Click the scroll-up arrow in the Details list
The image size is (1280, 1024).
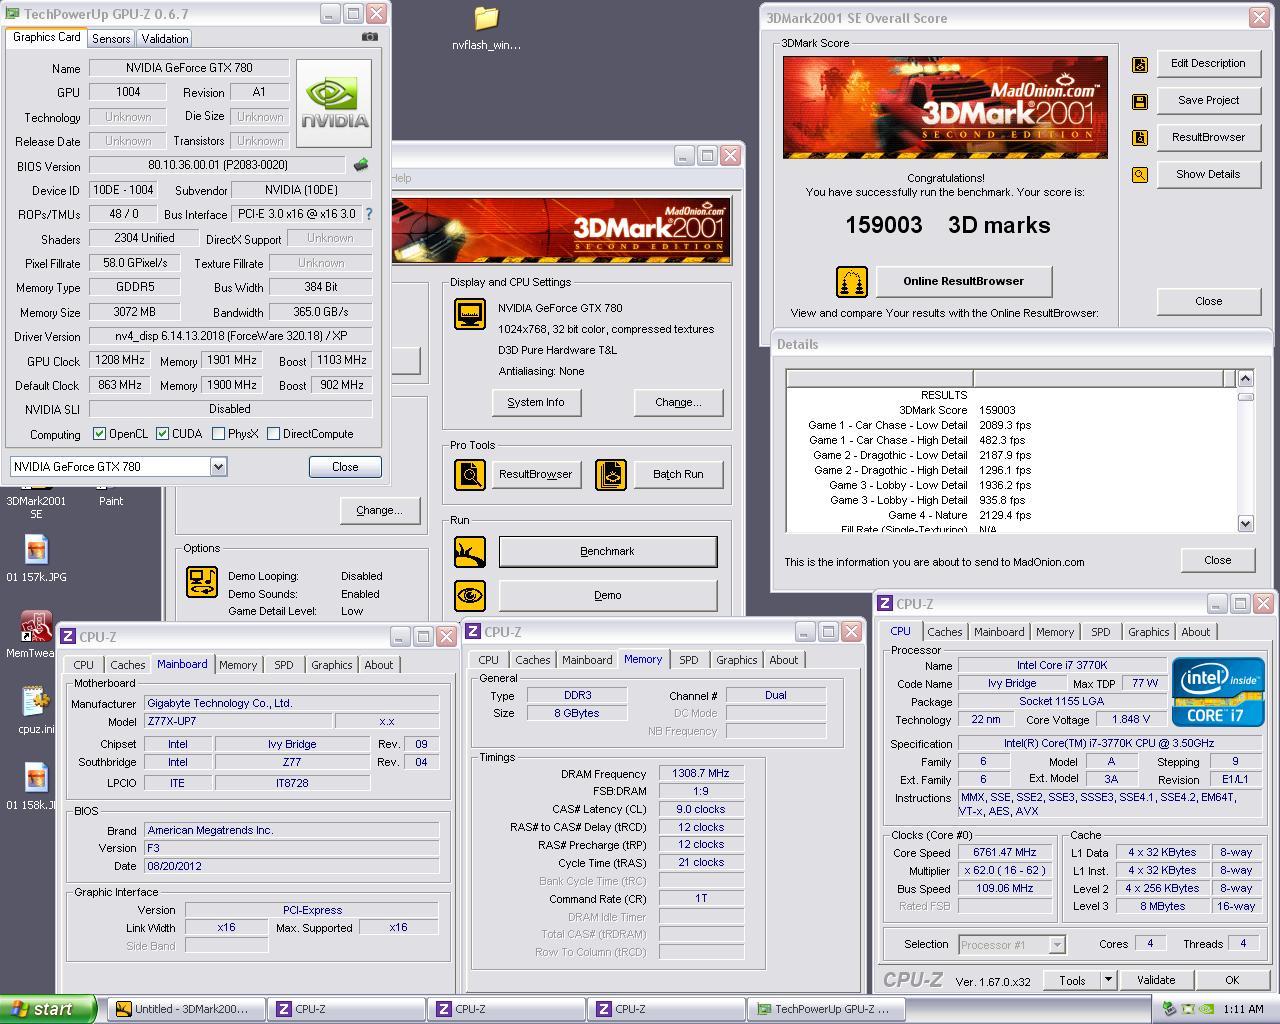tap(1245, 378)
